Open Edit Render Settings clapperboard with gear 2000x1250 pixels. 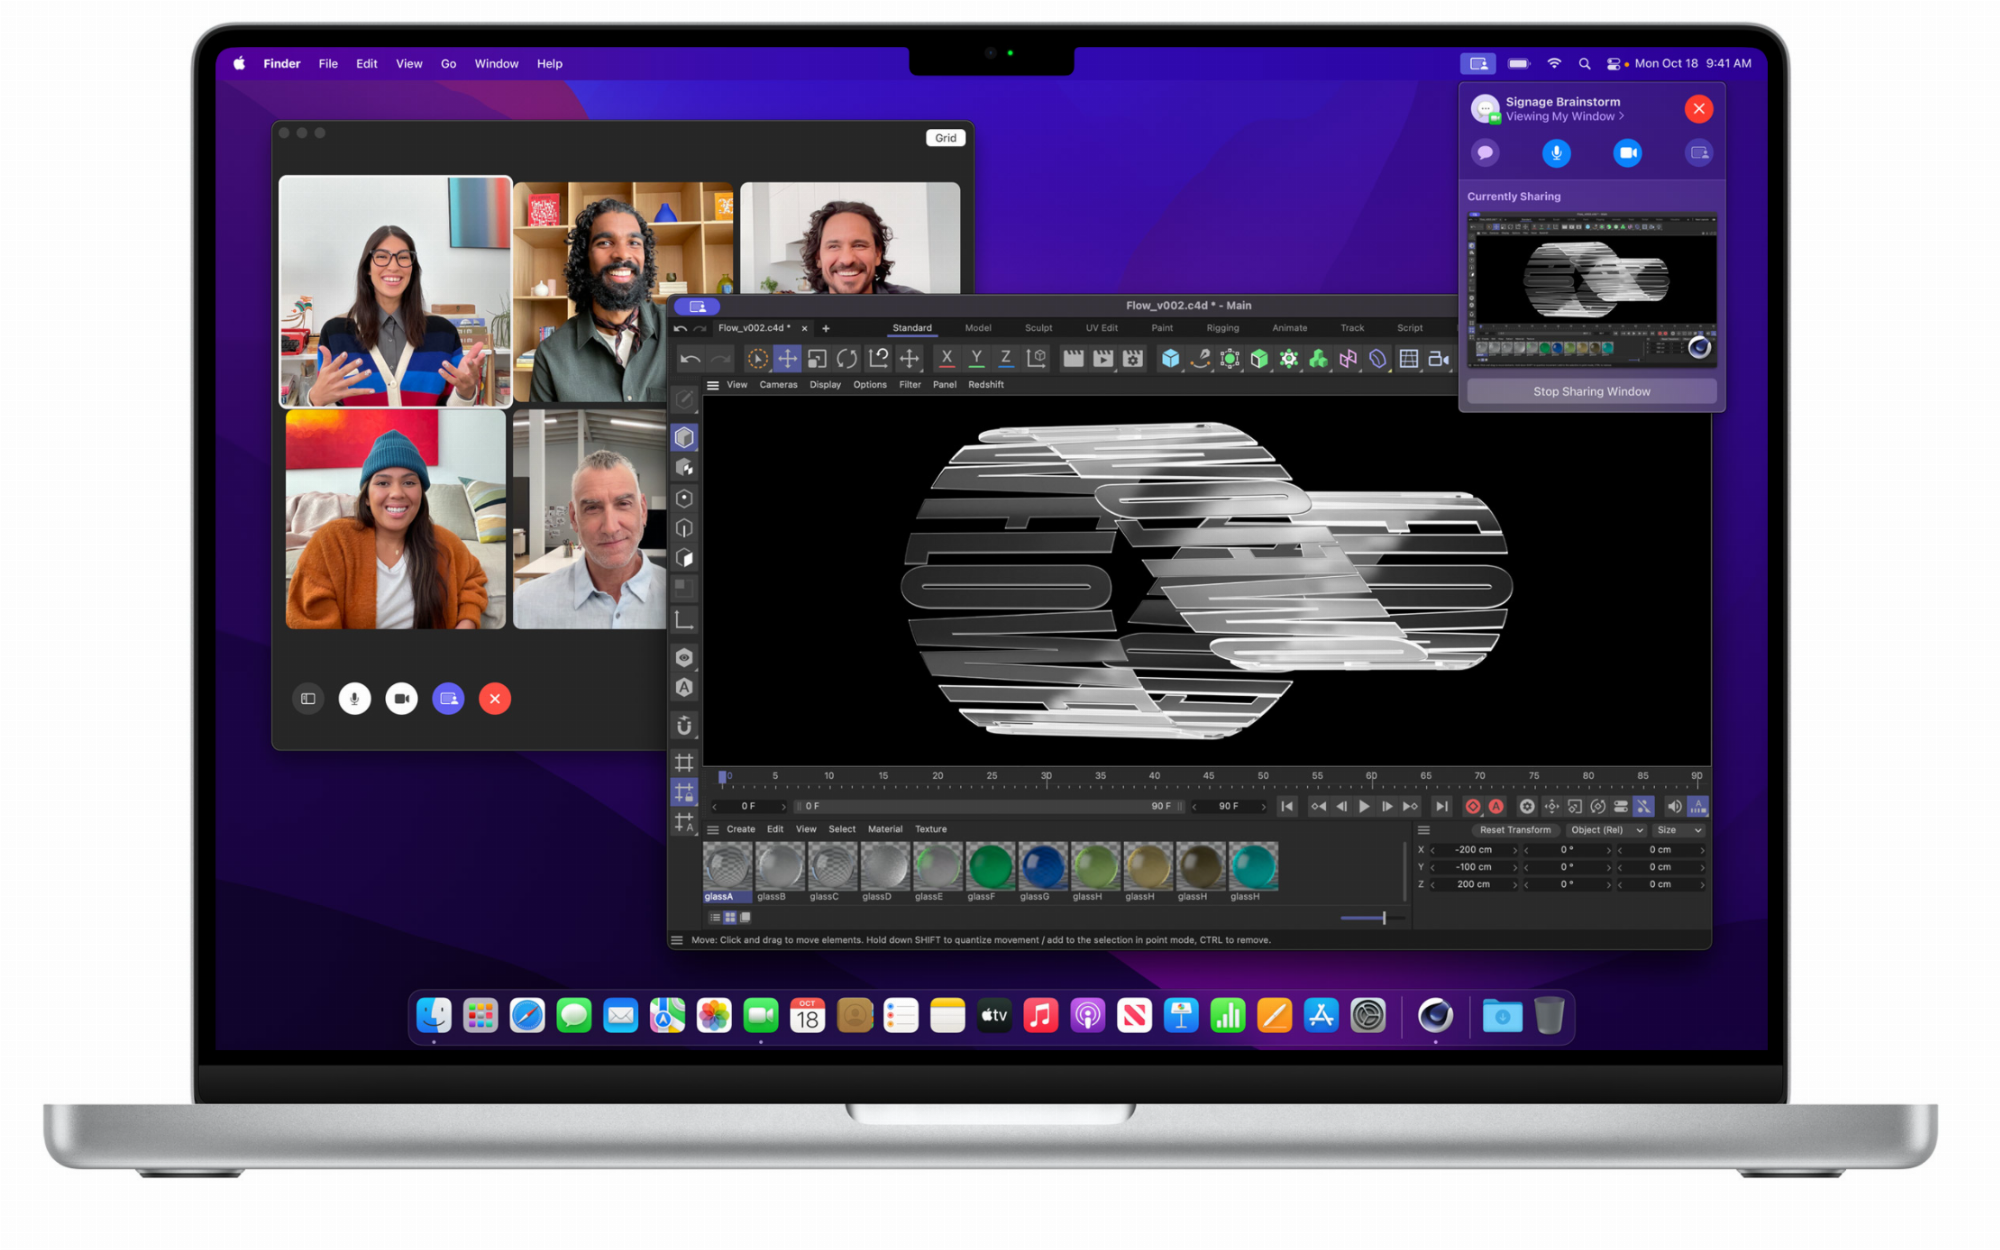pyautogui.click(x=1133, y=358)
